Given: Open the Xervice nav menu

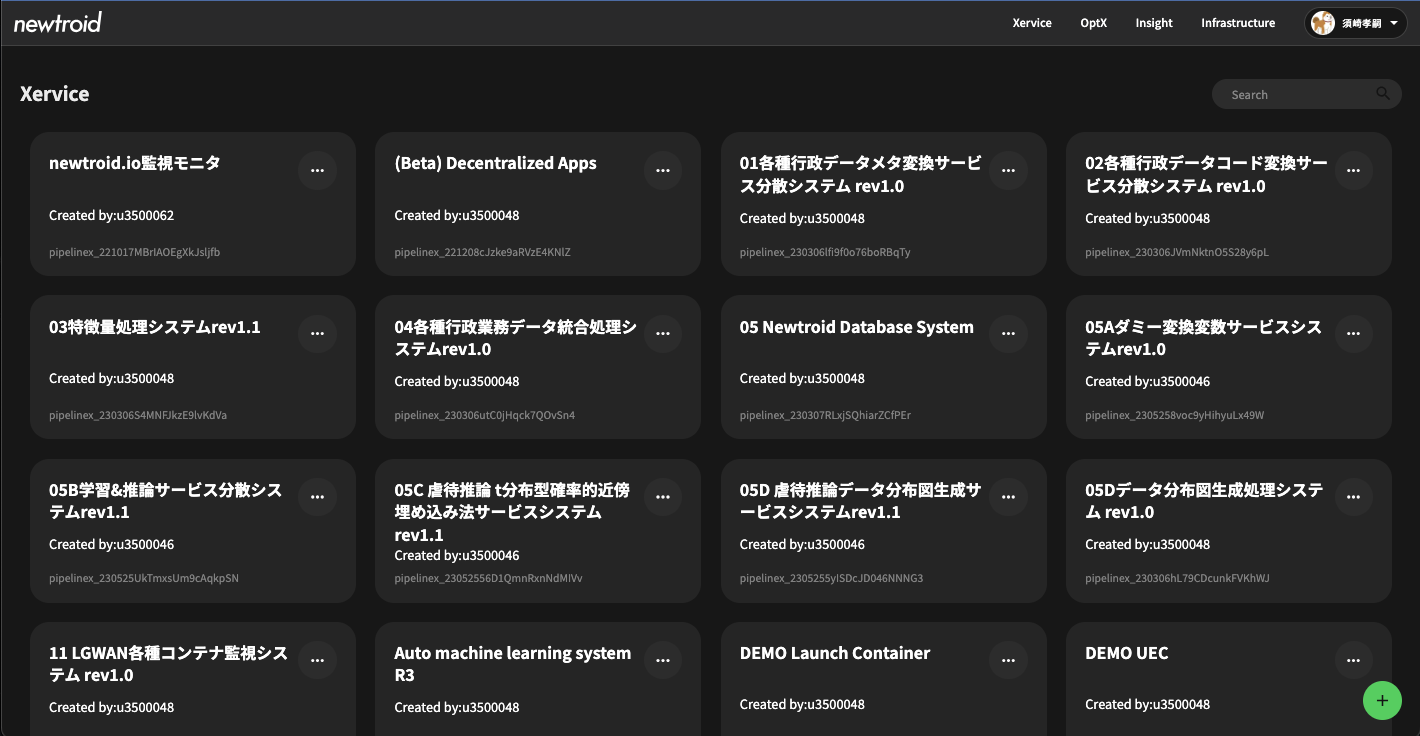Looking at the screenshot, I should tap(1032, 23).
